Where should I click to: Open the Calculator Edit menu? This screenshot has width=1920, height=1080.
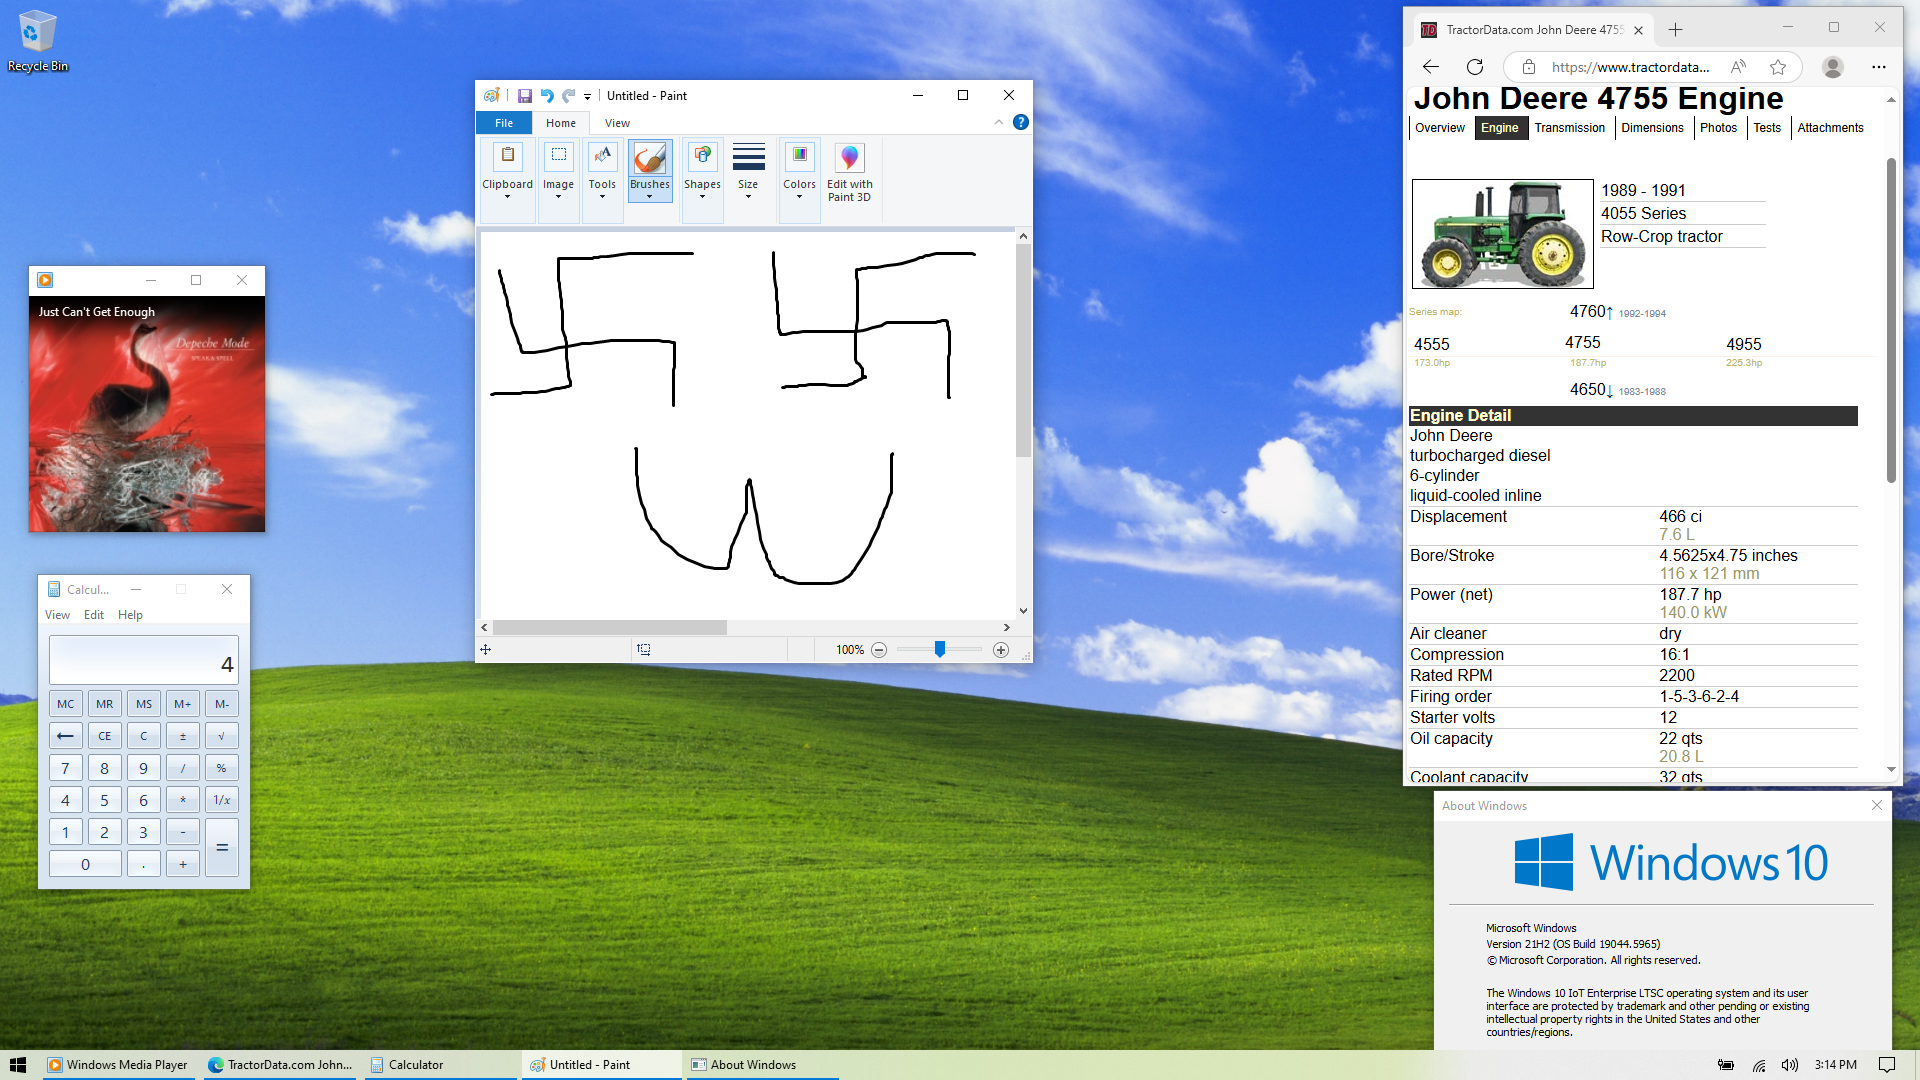tap(94, 615)
